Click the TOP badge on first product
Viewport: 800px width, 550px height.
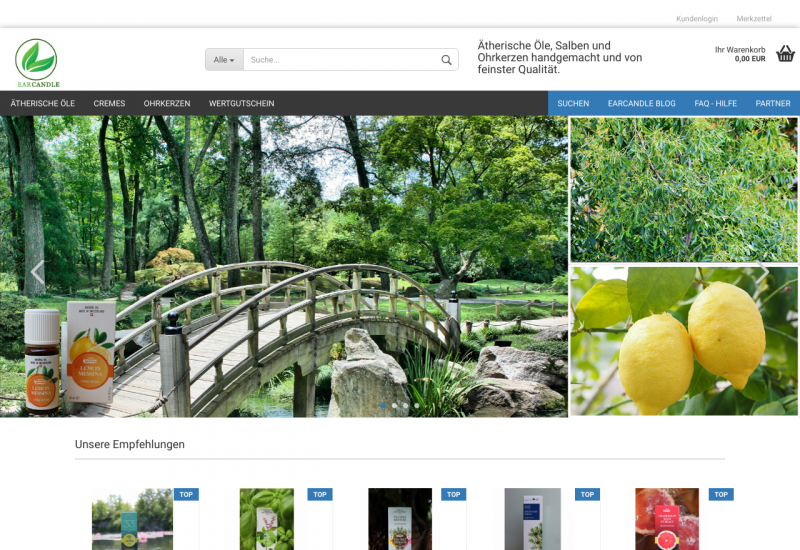click(186, 494)
